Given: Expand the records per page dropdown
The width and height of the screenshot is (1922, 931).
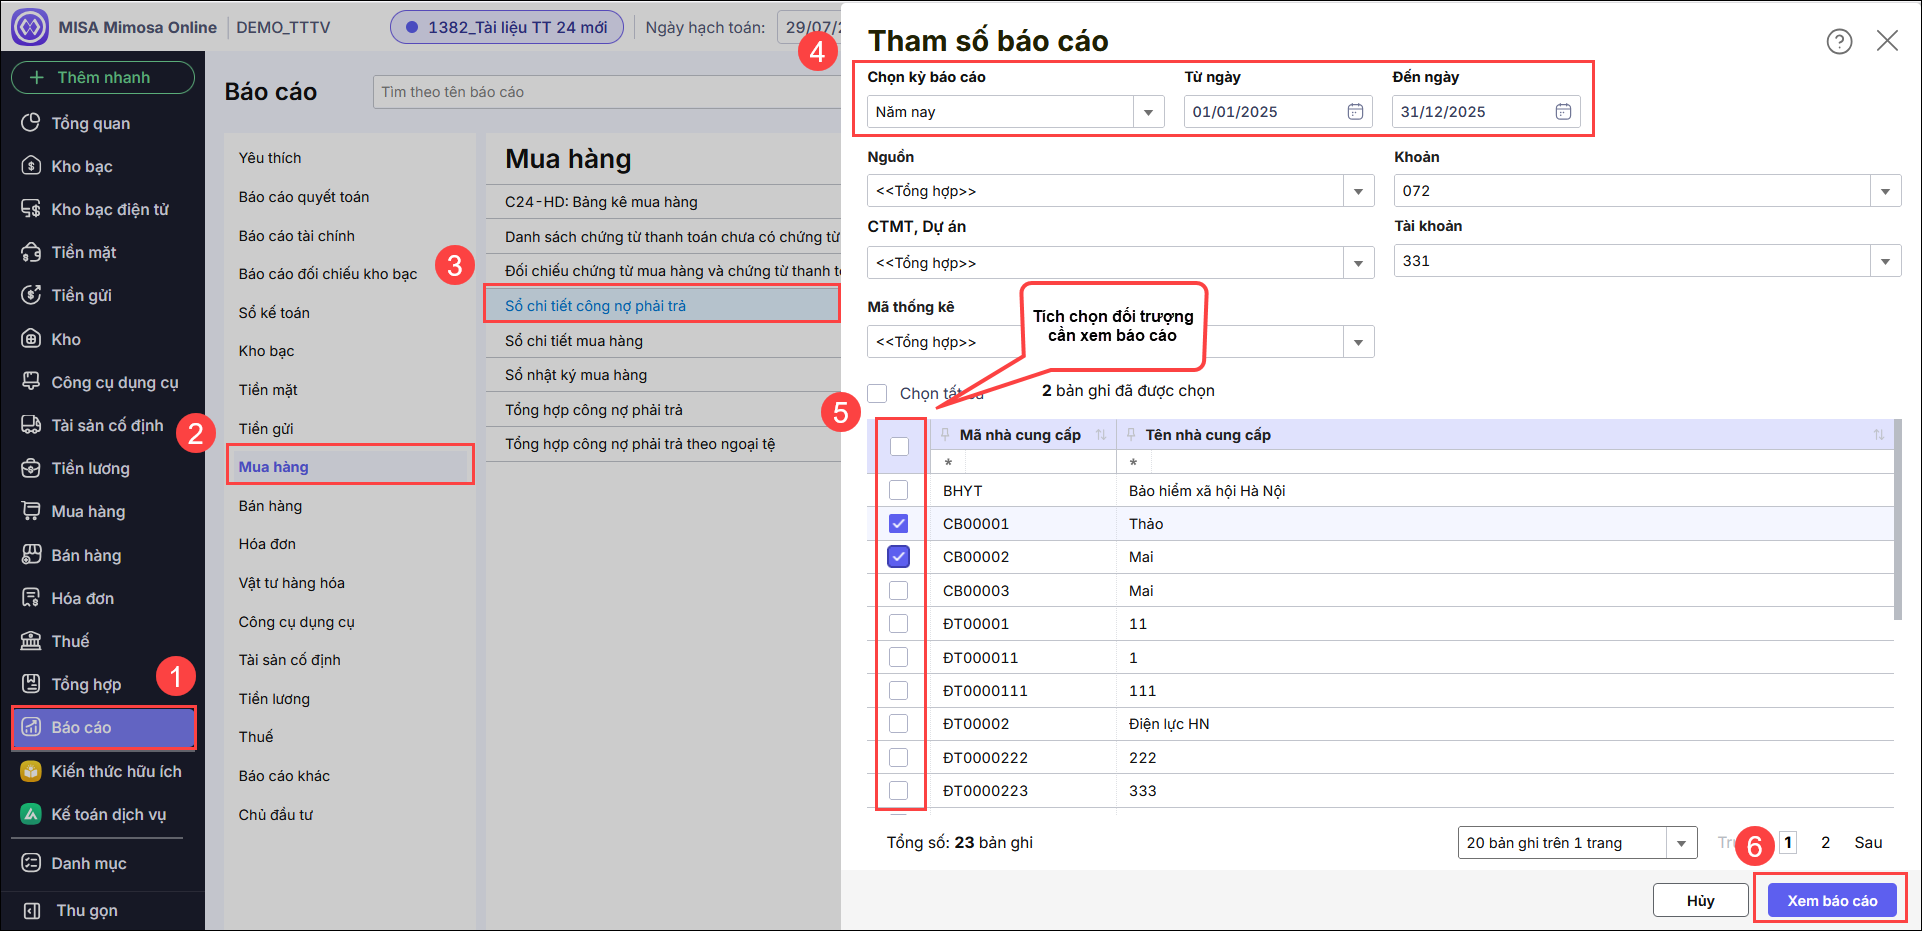Looking at the screenshot, I should (x=1681, y=843).
